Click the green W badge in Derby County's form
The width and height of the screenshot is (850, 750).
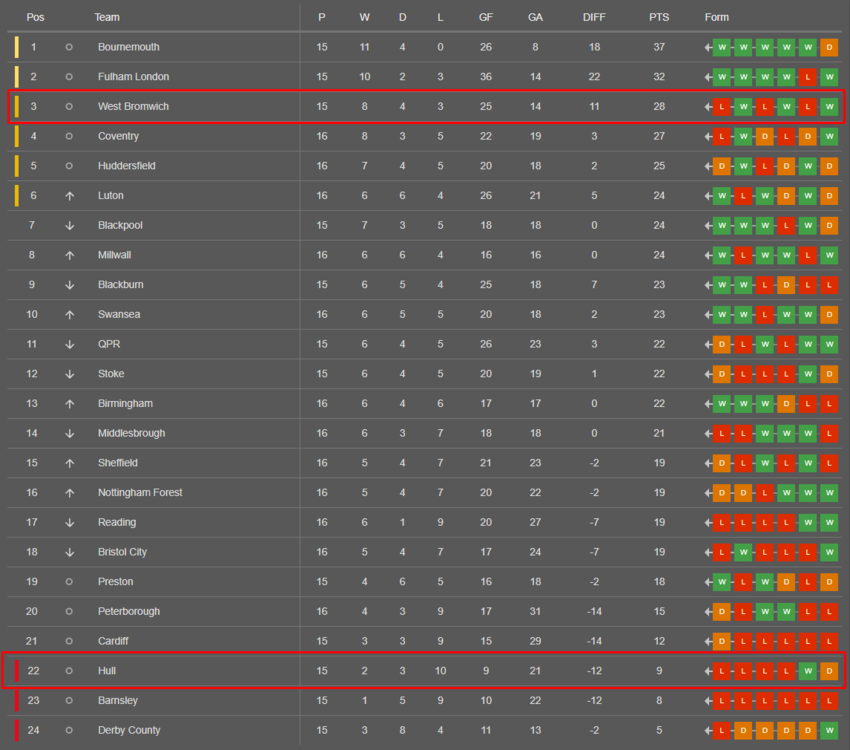pyautogui.click(x=829, y=730)
